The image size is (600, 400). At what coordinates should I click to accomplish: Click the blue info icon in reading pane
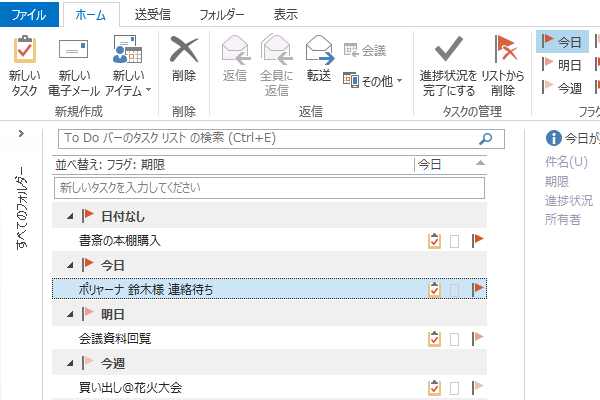(x=553, y=138)
